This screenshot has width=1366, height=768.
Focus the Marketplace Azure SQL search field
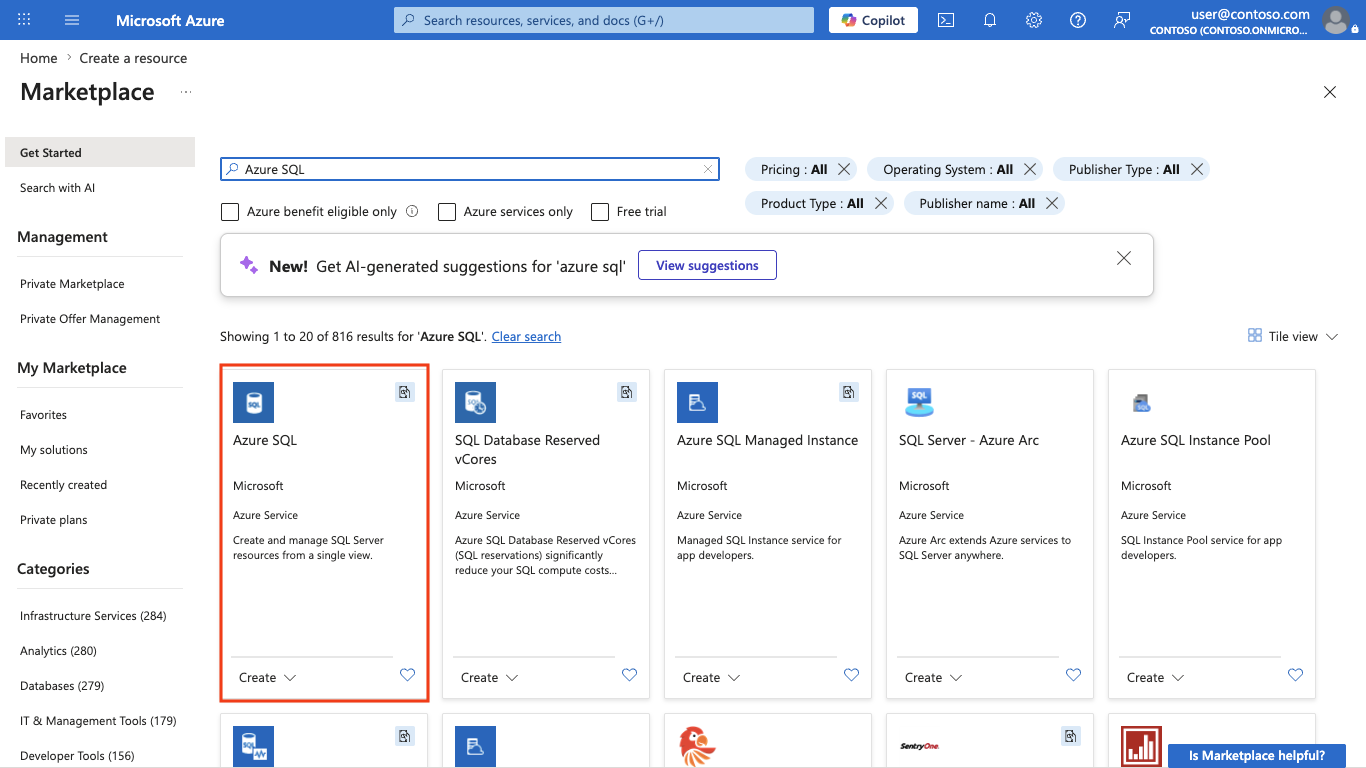click(x=470, y=169)
